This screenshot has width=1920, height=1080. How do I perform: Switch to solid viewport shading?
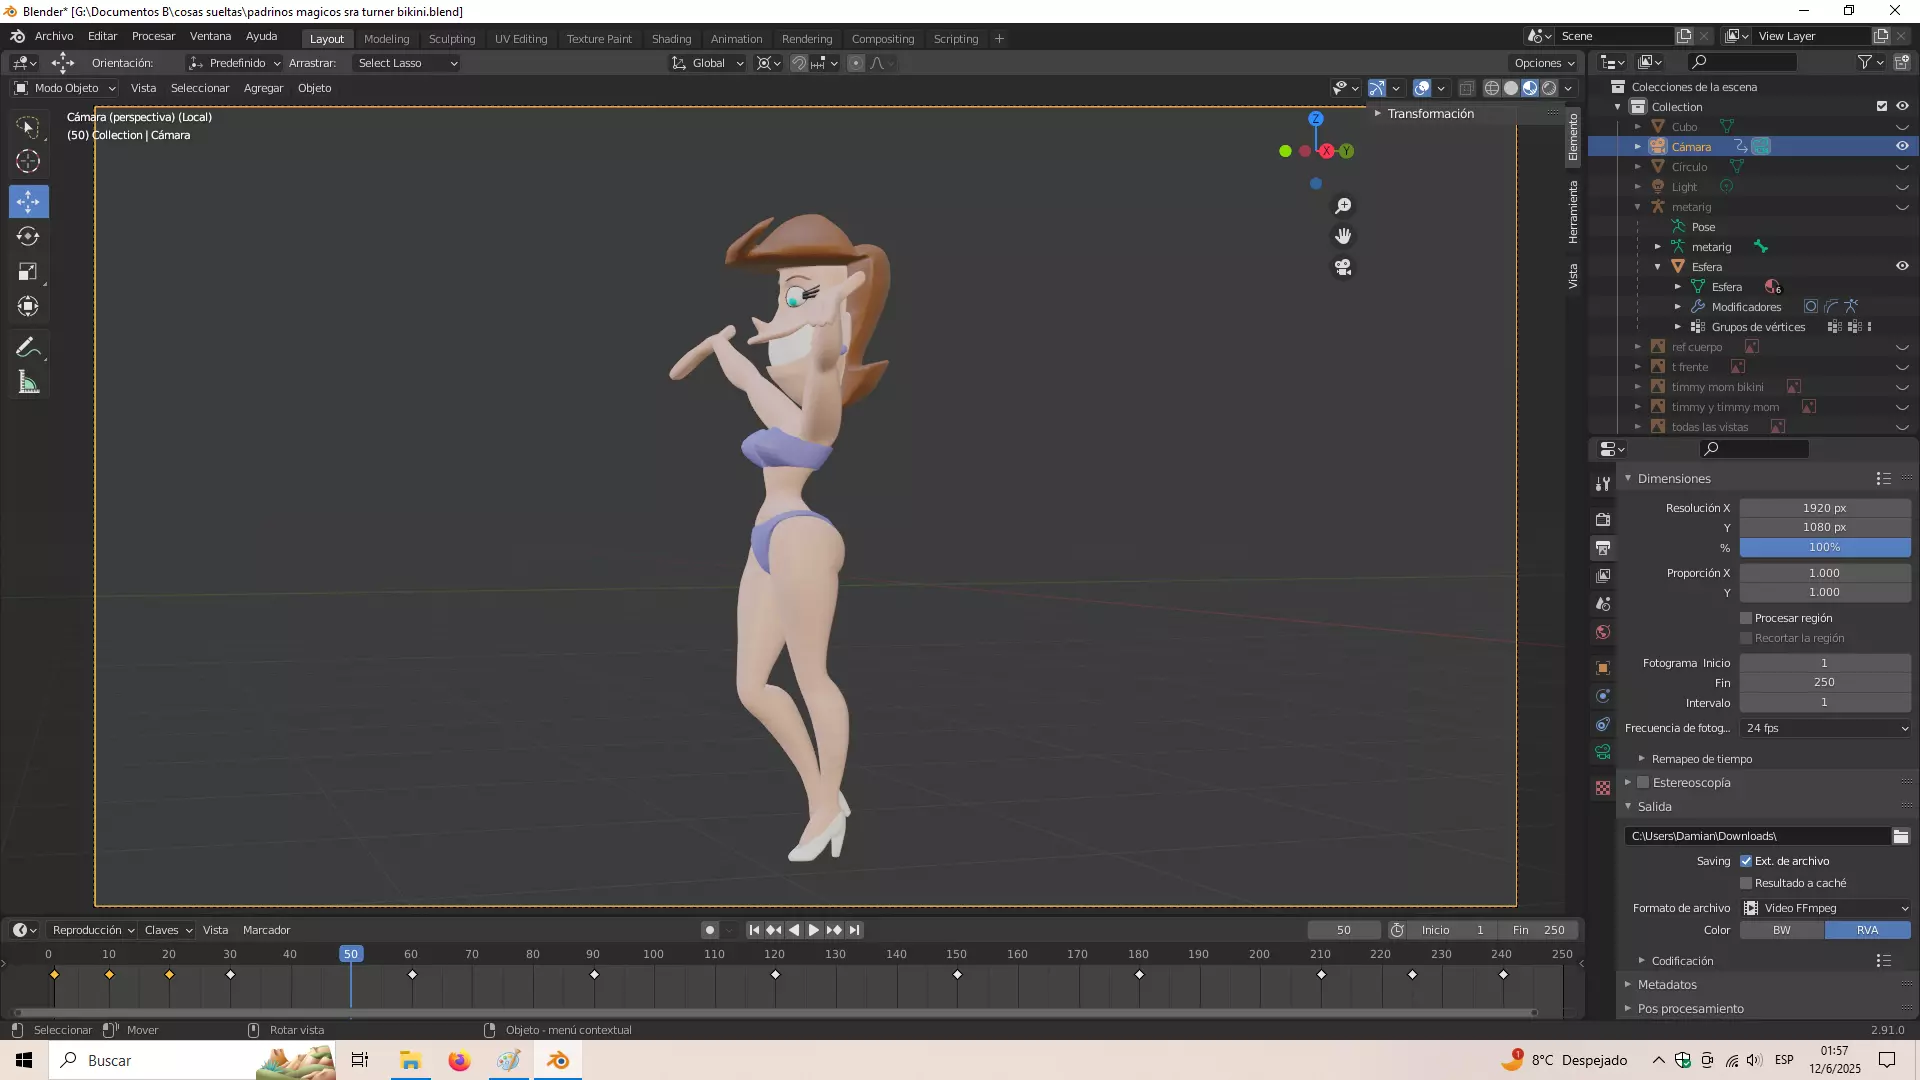(x=1511, y=88)
